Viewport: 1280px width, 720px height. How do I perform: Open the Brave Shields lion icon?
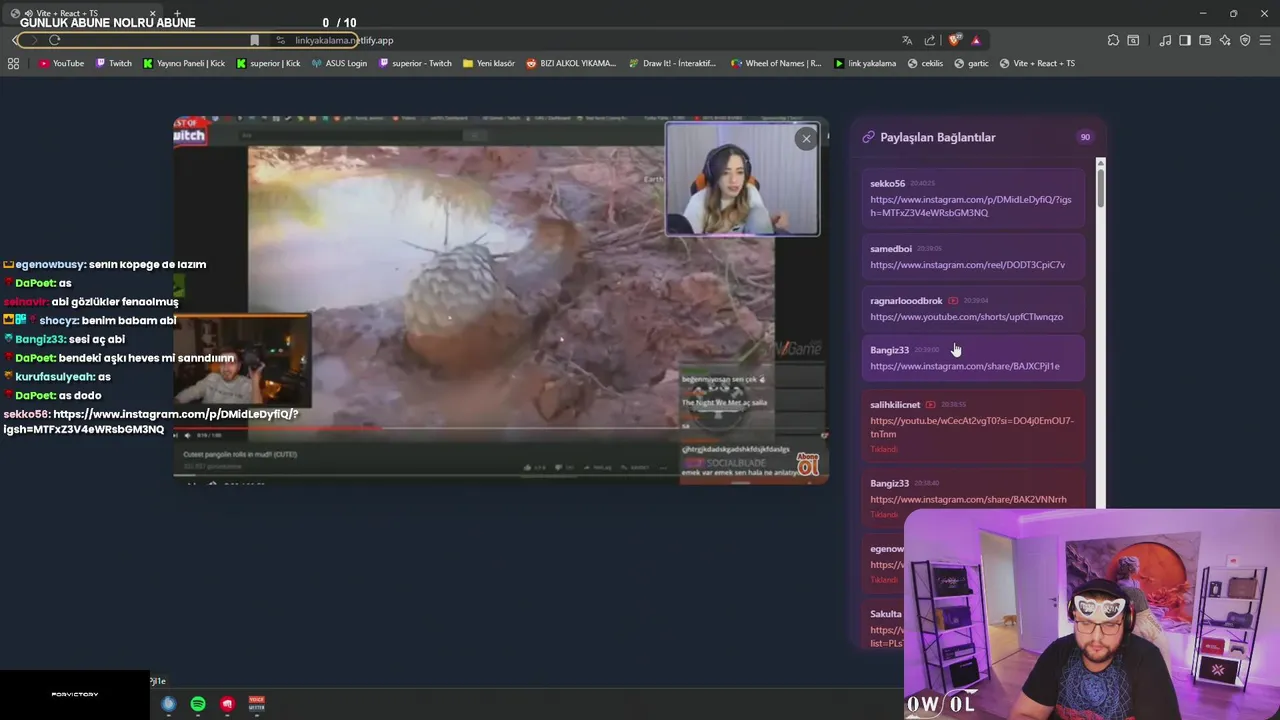[954, 40]
